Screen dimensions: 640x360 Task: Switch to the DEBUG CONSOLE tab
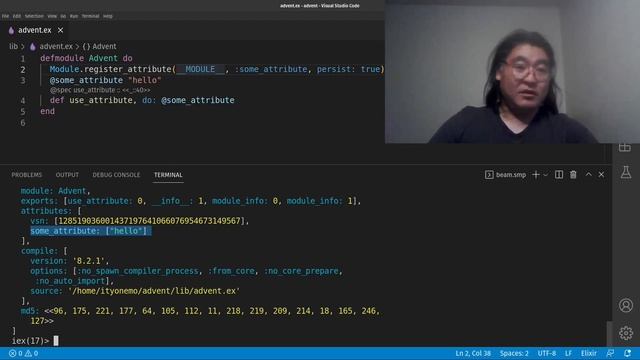pyautogui.click(x=116, y=175)
